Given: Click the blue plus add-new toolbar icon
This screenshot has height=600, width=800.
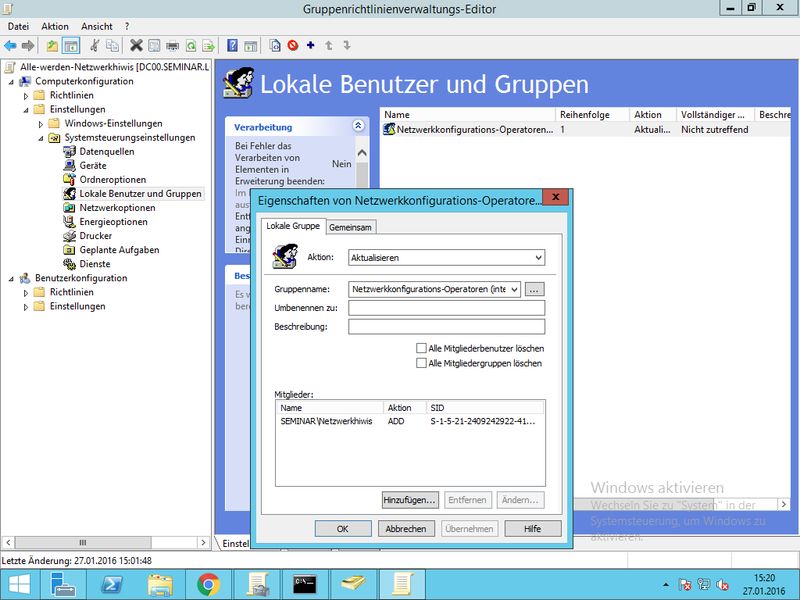Looking at the screenshot, I should [x=311, y=46].
